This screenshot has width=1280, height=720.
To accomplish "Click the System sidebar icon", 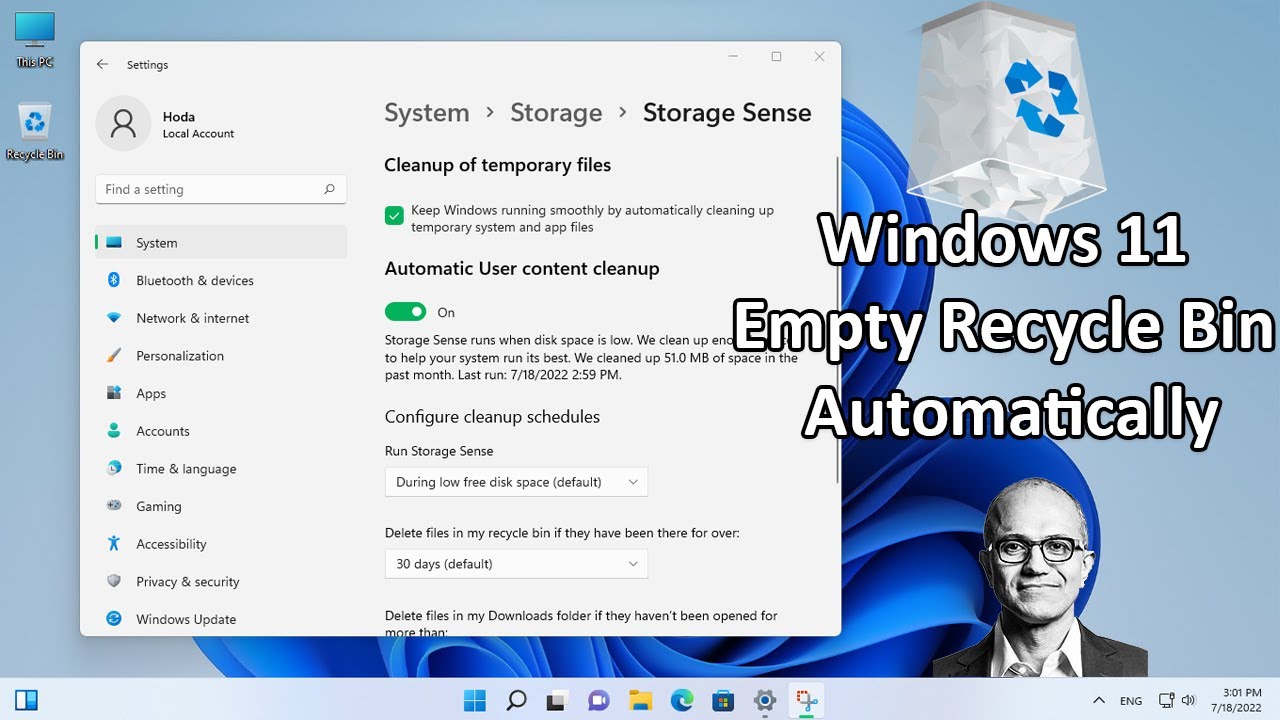I will click(x=114, y=243).
